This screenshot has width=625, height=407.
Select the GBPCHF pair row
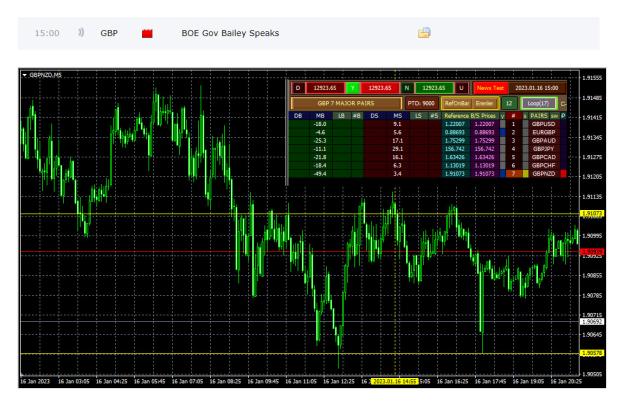544,165
